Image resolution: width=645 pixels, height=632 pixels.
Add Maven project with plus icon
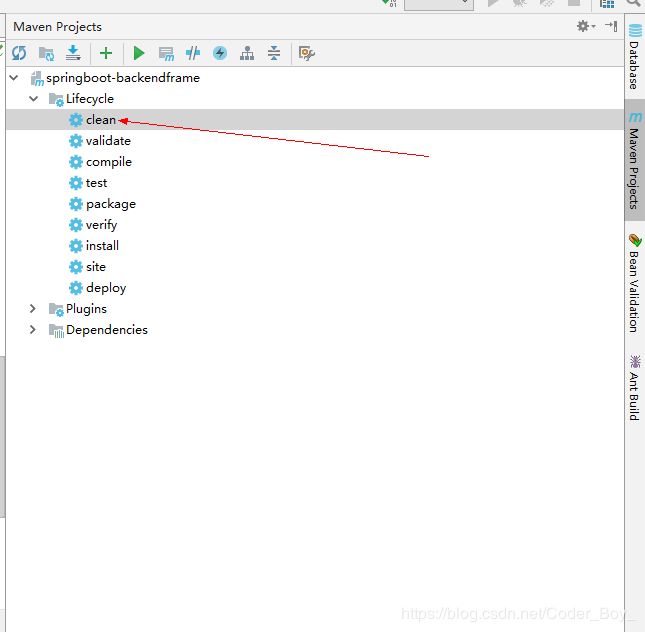(106, 53)
